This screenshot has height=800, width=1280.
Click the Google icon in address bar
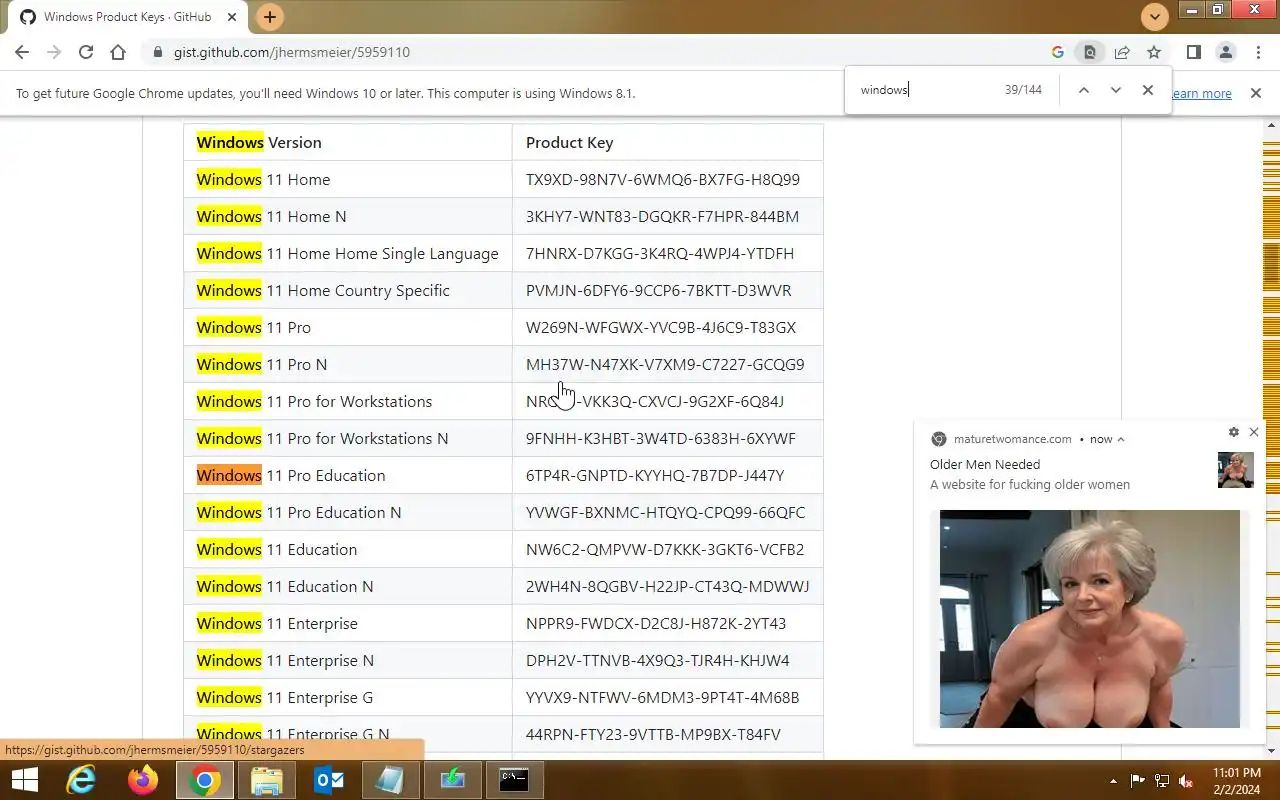pyautogui.click(x=1058, y=52)
